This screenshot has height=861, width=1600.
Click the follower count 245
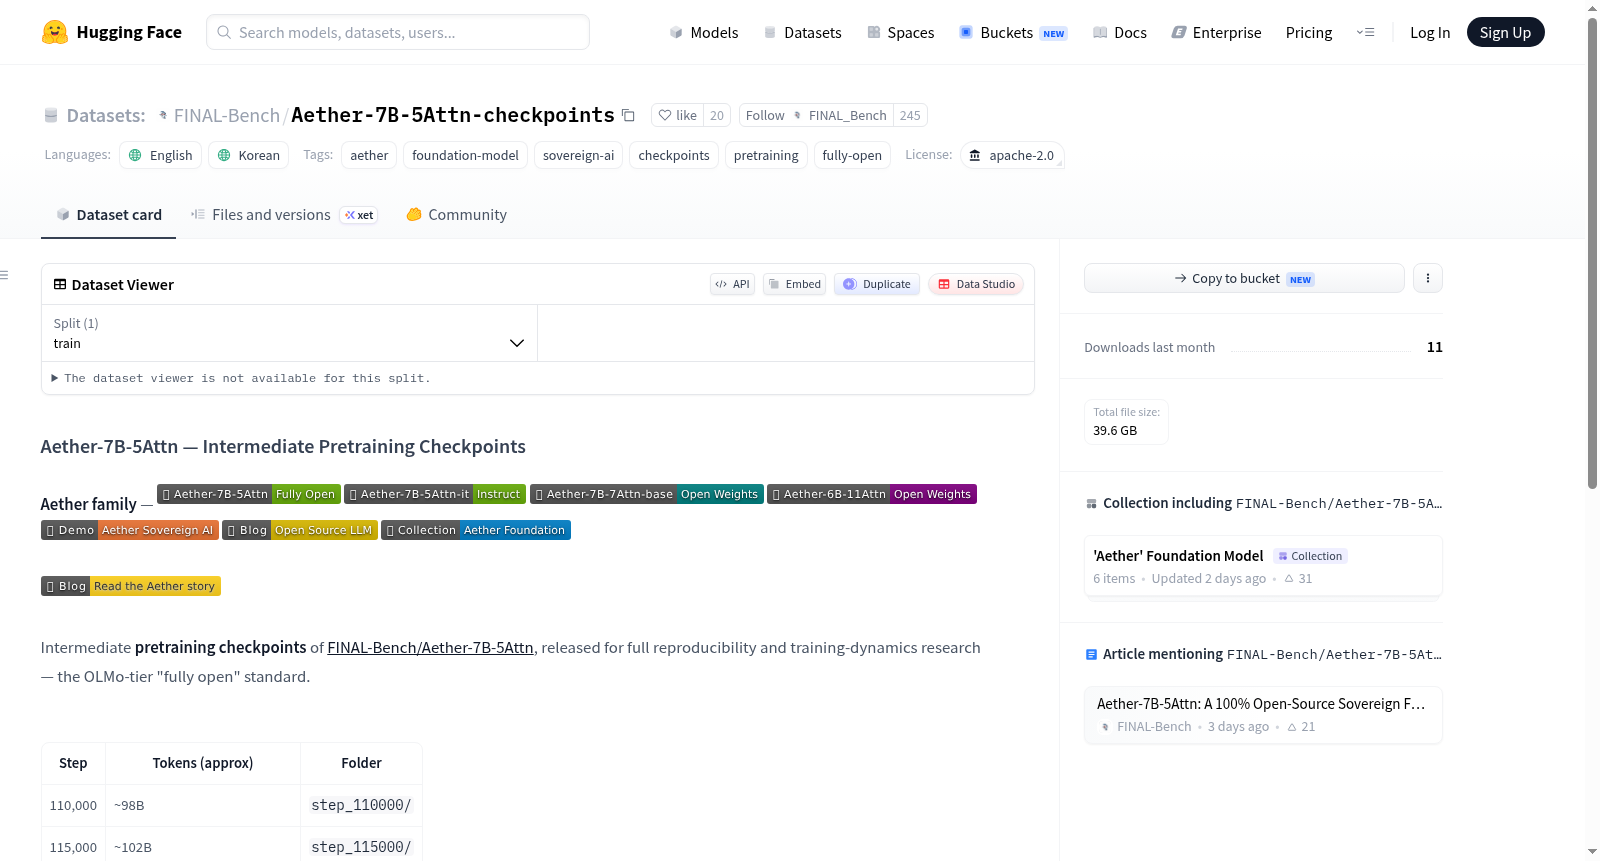910,115
